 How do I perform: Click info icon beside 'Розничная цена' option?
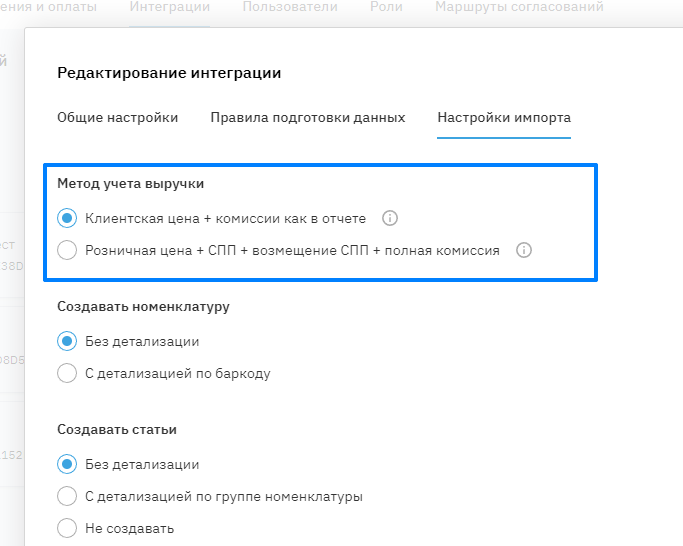[x=523, y=250]
